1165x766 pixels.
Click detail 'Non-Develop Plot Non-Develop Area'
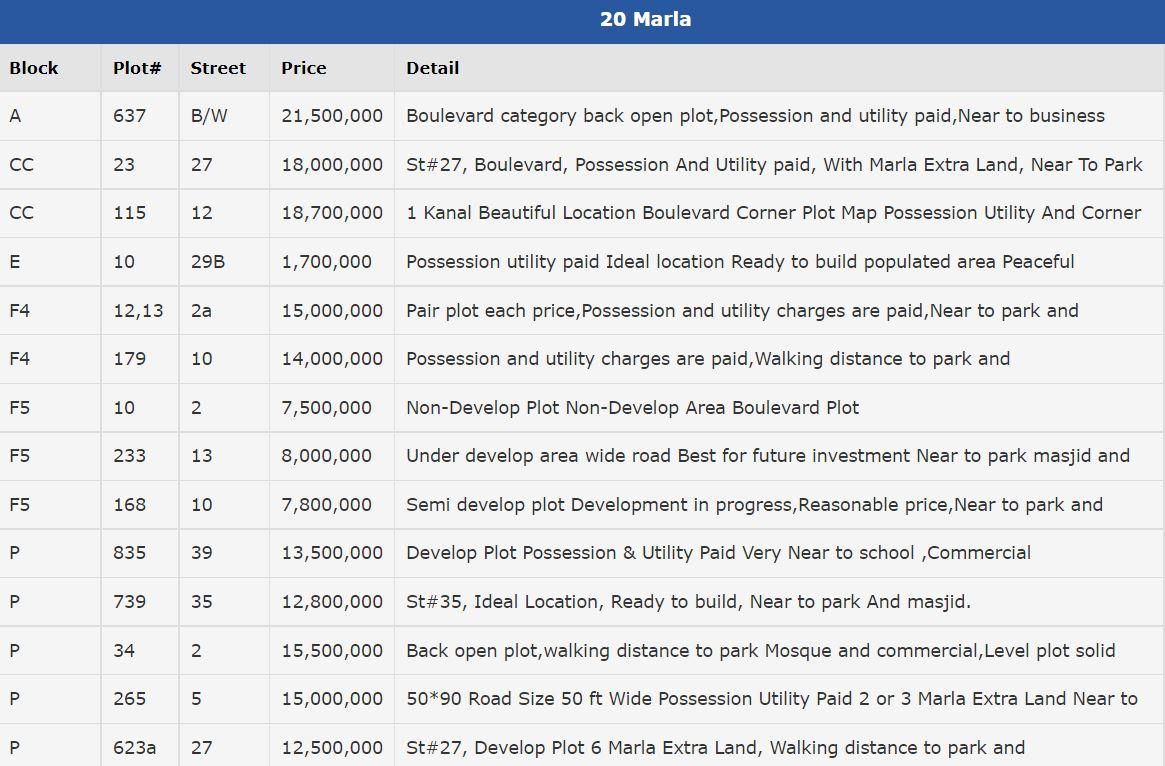point(632,408)
